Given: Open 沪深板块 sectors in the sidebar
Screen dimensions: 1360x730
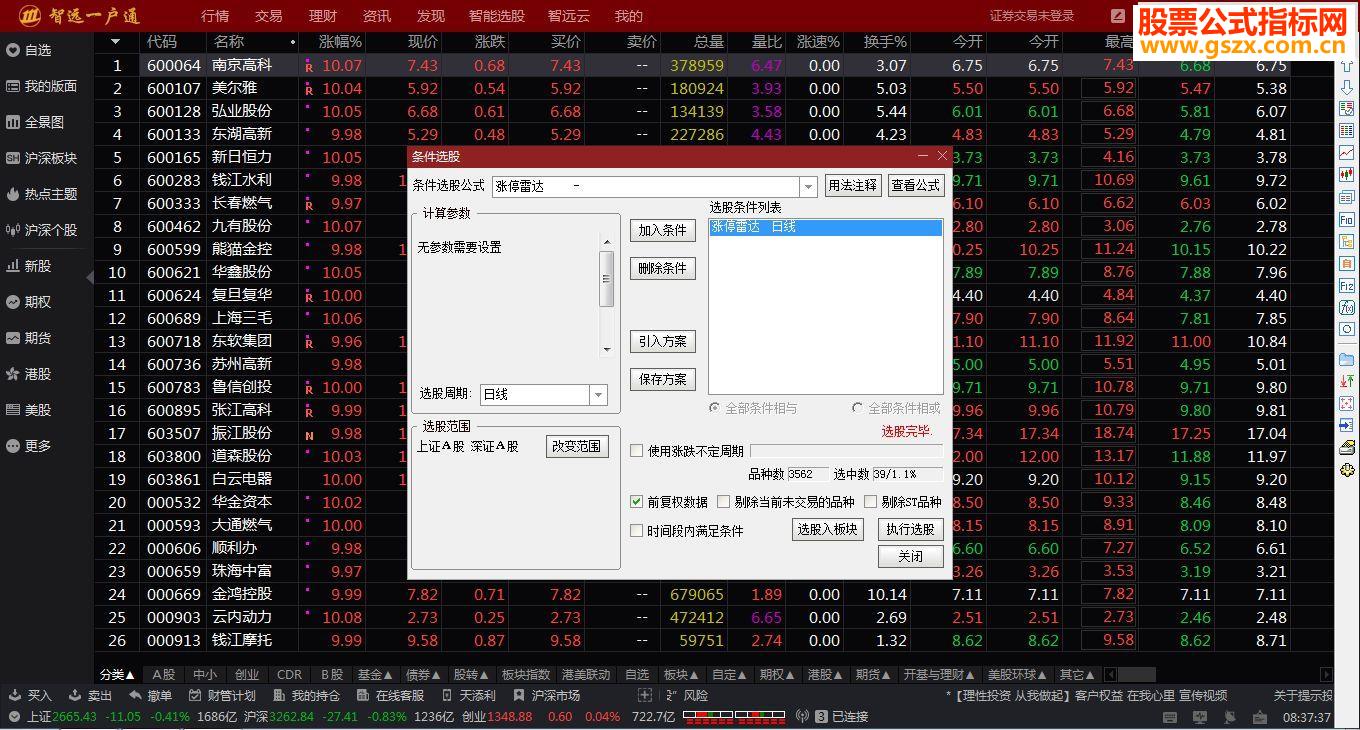Looking at the screenshot, I should tap(41, 158).
